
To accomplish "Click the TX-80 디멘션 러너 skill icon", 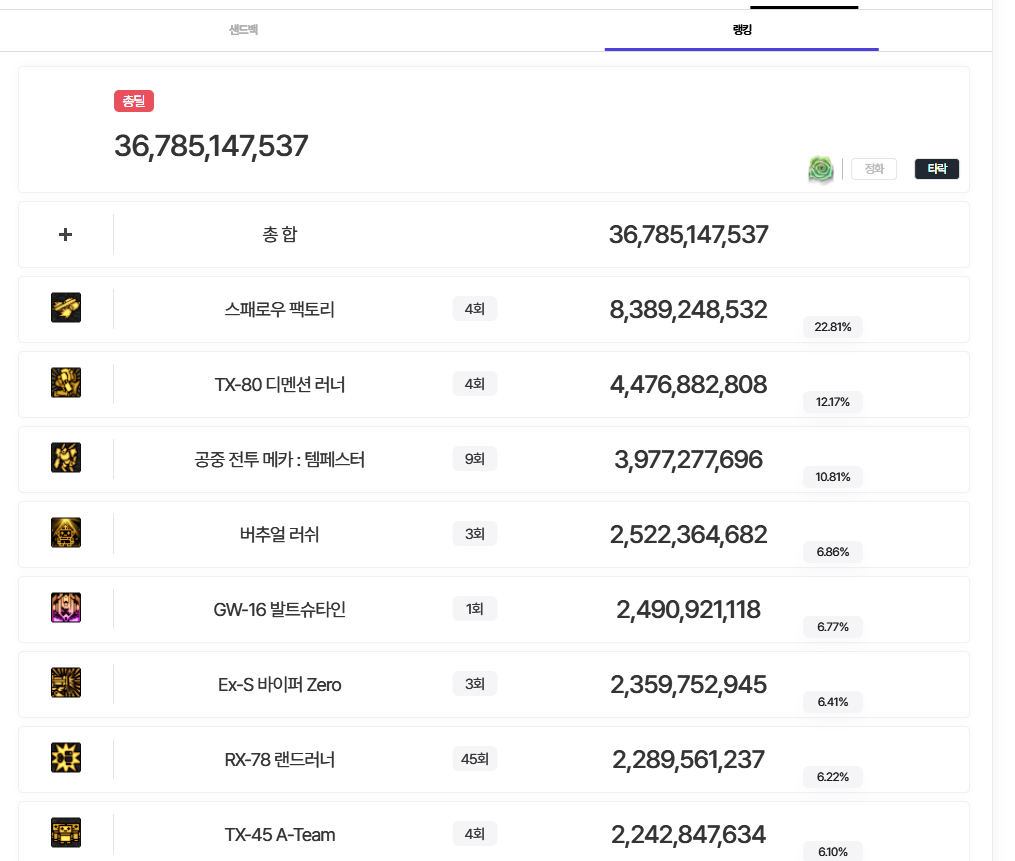I will 66,383.
